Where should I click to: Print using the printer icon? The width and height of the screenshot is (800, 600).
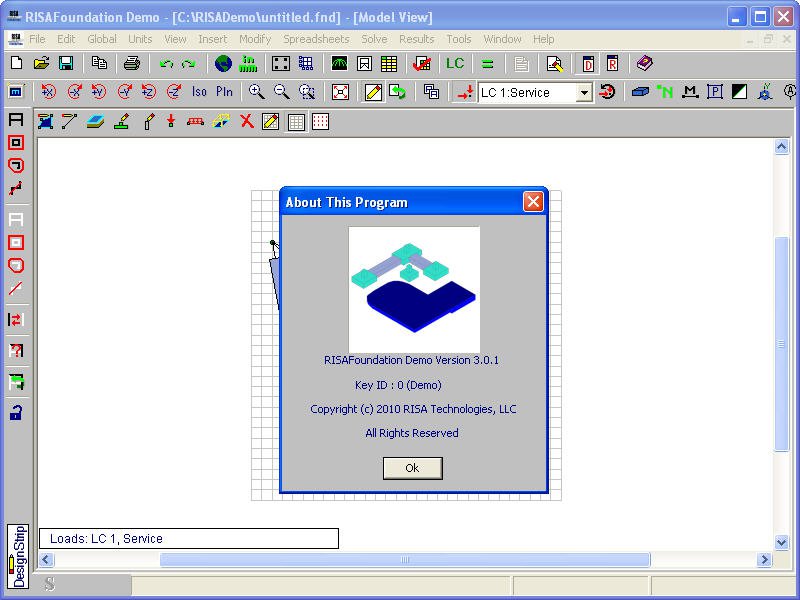[132, 63]
